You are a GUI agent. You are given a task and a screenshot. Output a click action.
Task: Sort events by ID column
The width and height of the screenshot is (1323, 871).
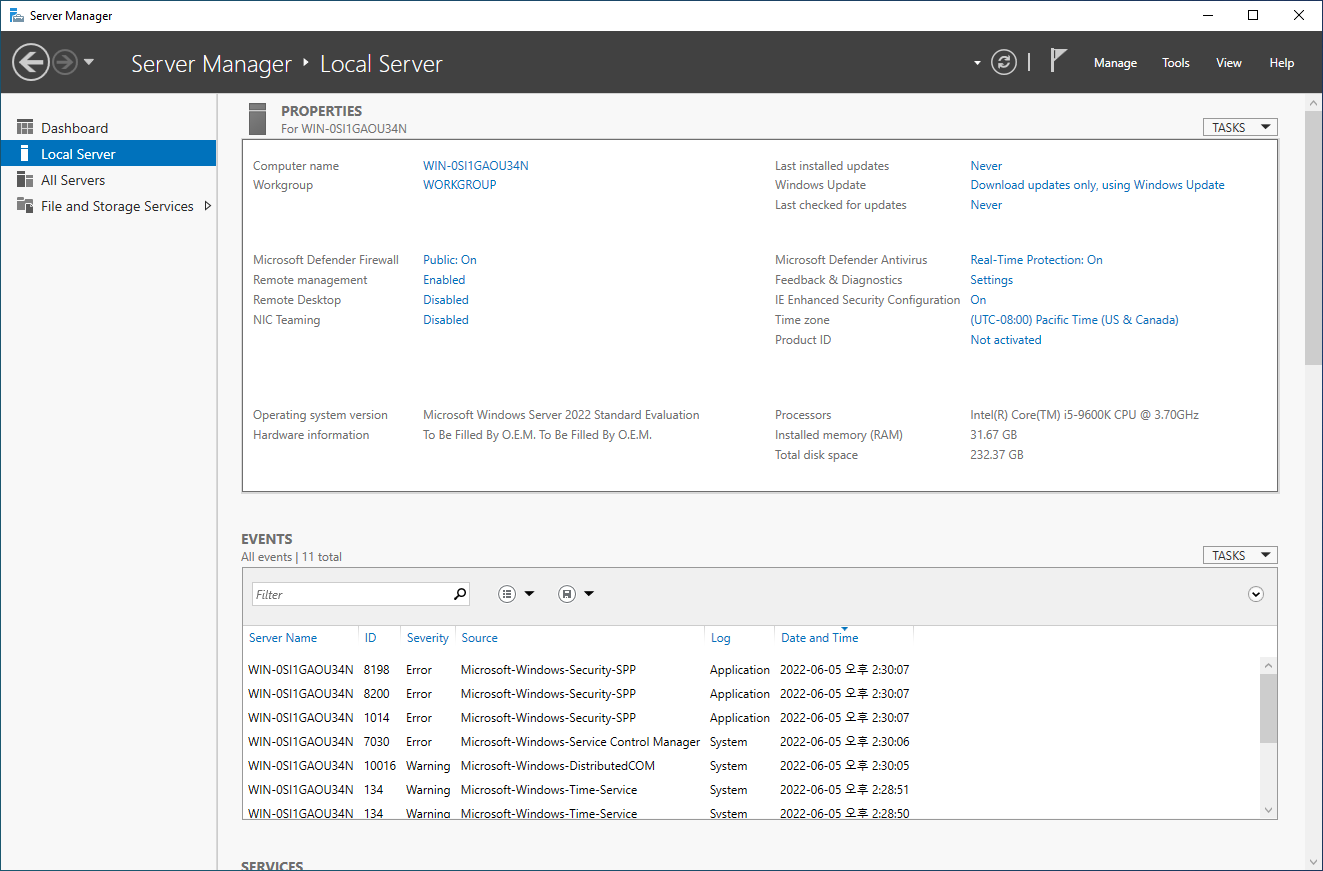pos(371,638)
